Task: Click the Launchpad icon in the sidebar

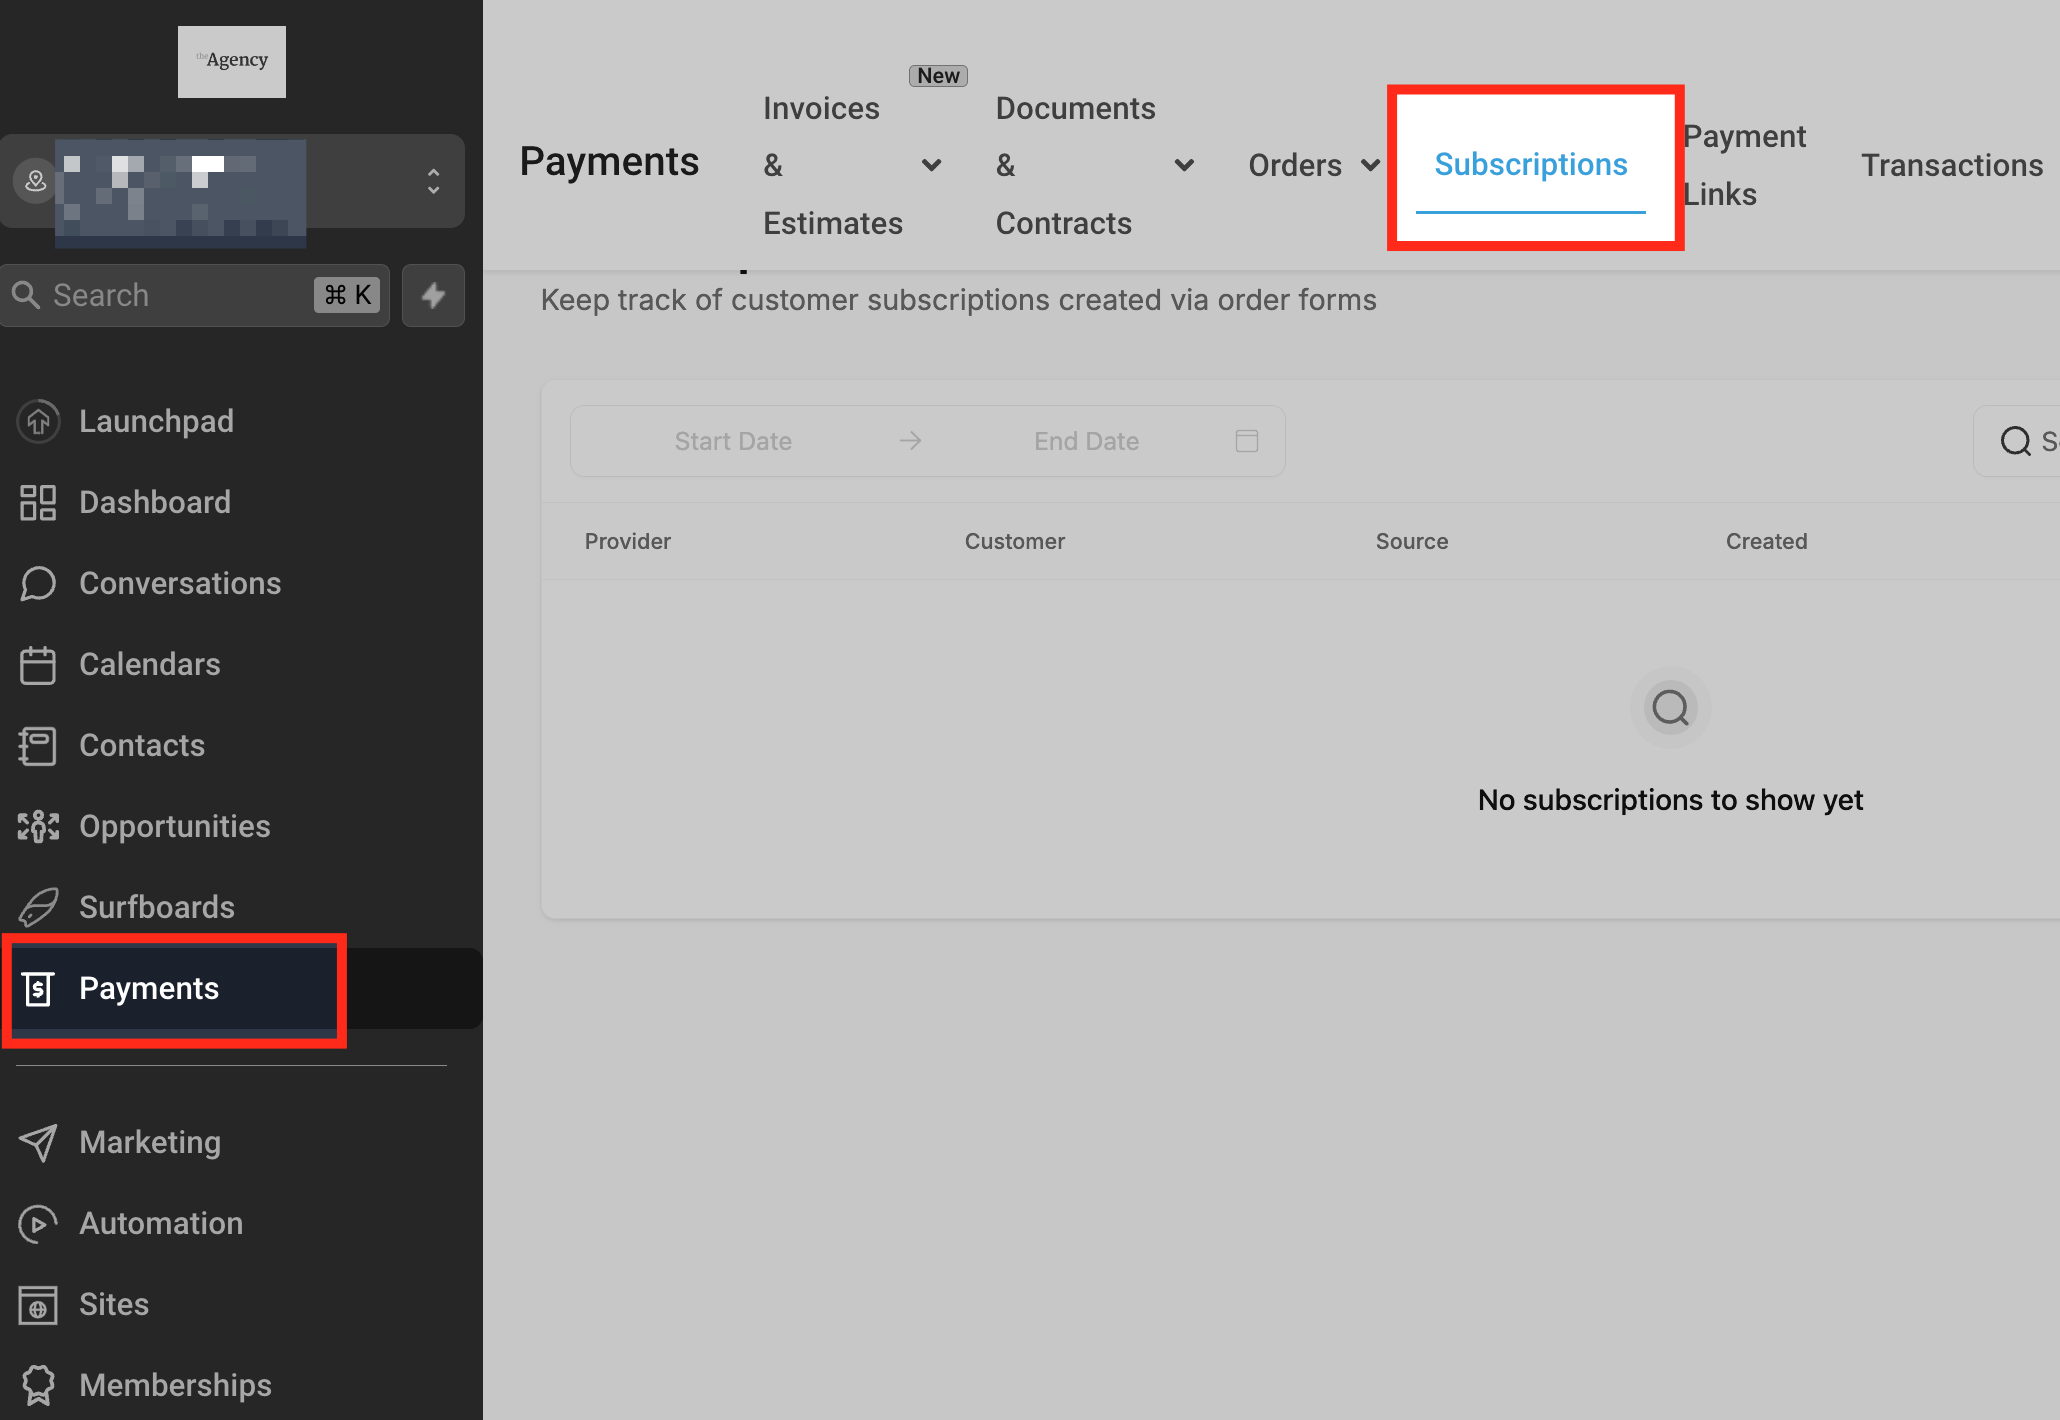Action: (38, 421)
